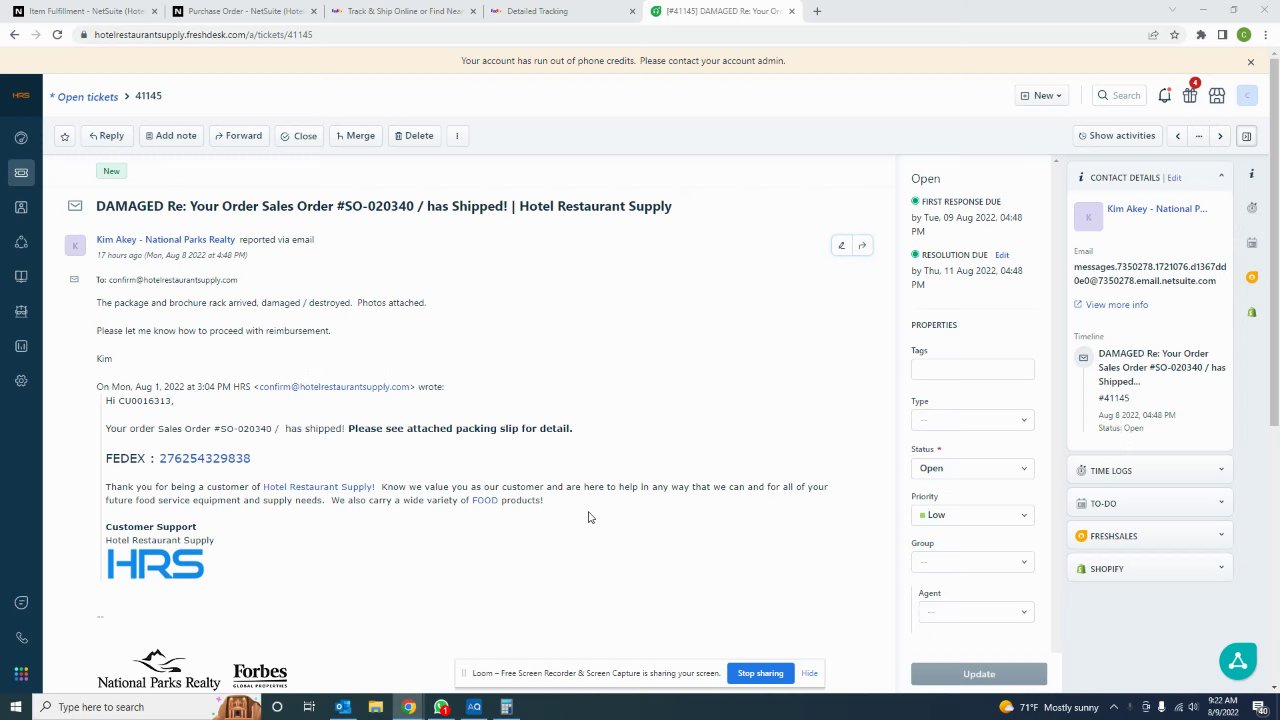Open the gift icon with badge 4
Viewport: 1280px width, 720px height.
[1190, 95]
